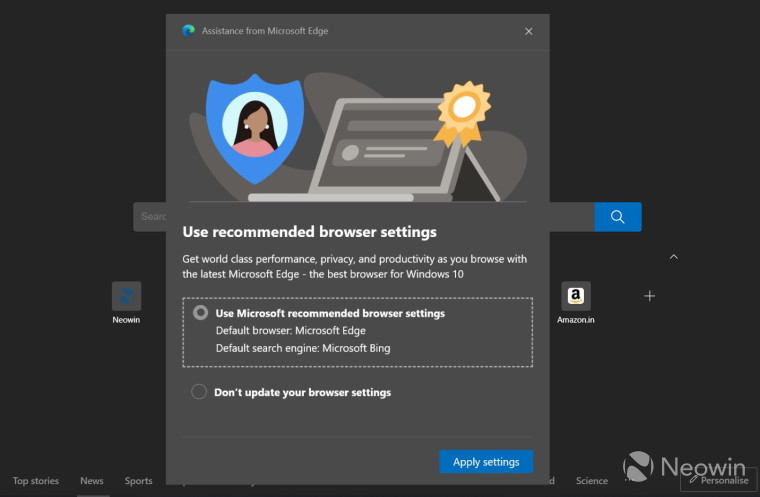Viewport: 760px width, 497px height.
Task: Collapse quick links with the chevron arrow
Action: [x=674, y=257]
